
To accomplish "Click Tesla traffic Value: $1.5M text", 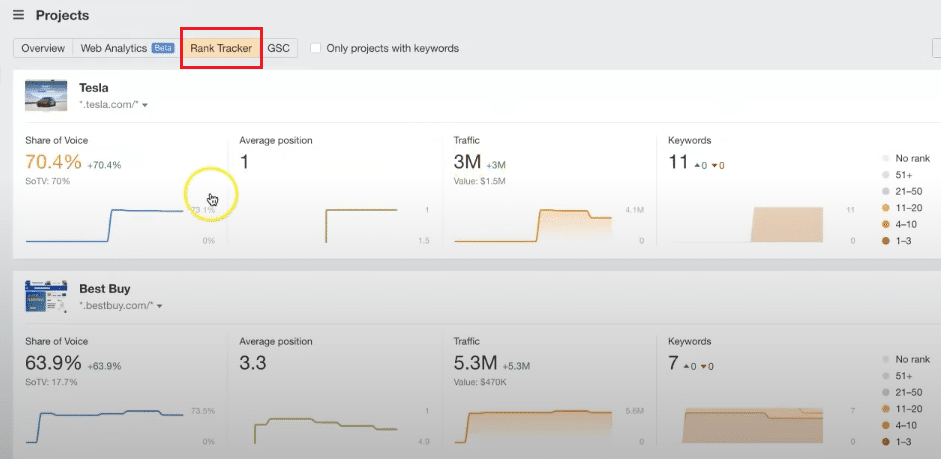I will pyautogui.click(x=480, y=181).
